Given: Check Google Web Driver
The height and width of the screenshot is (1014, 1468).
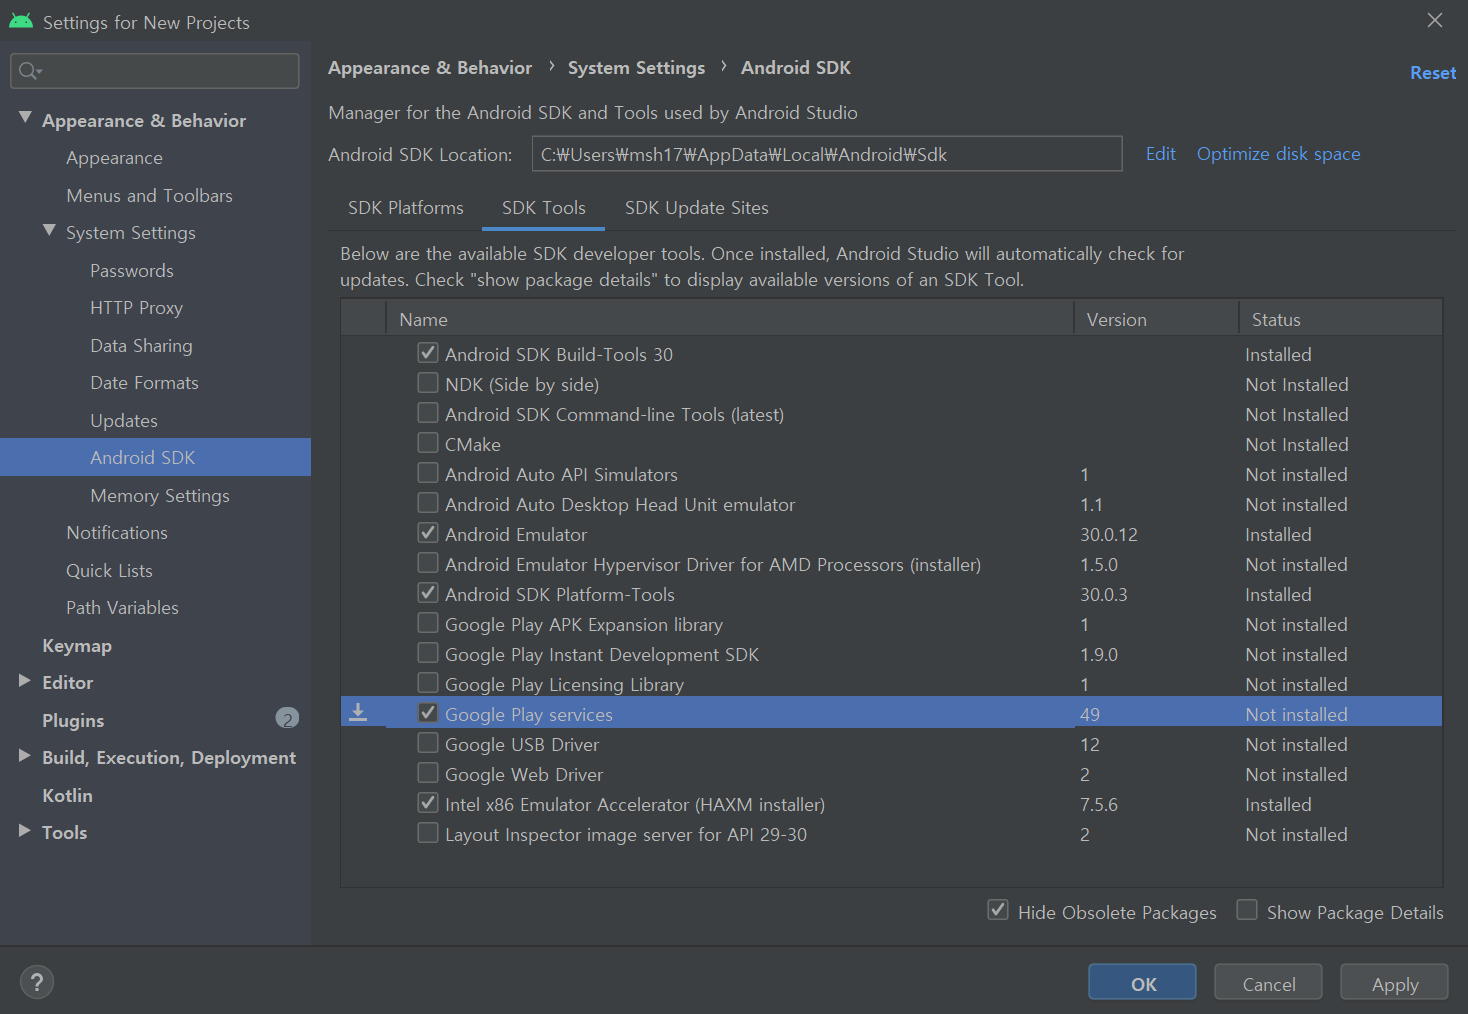Looking at the screenshot, I should coord(428,773).
